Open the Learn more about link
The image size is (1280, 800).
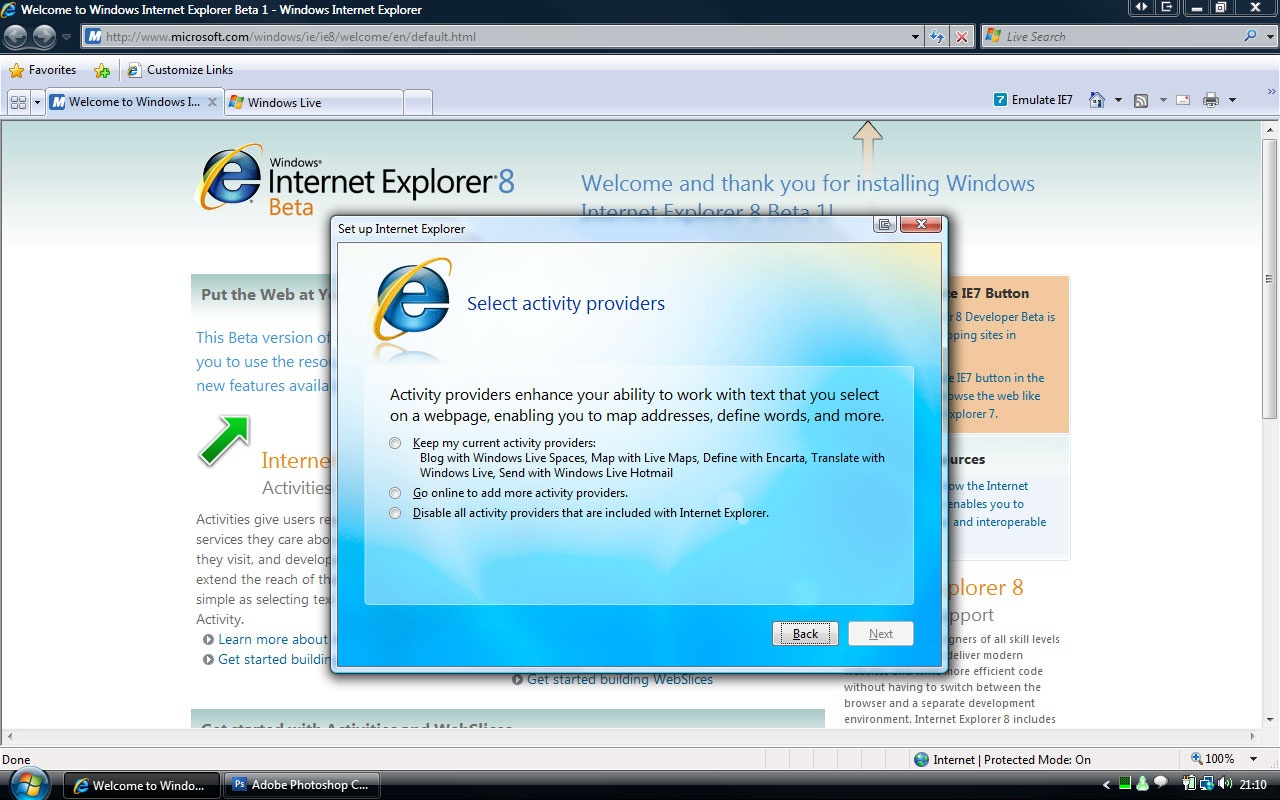tap(272, 639)
